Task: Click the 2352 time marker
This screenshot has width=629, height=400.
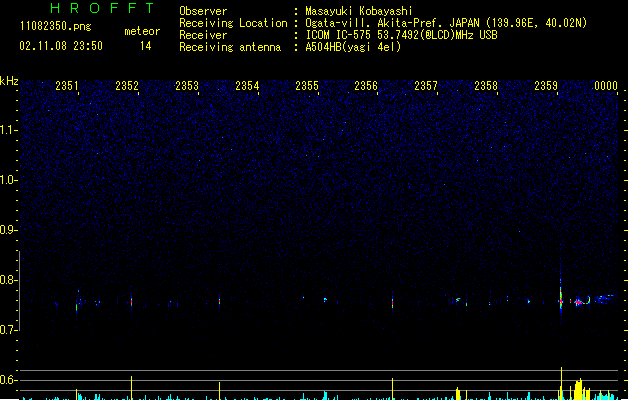Action: coord(127,86)
